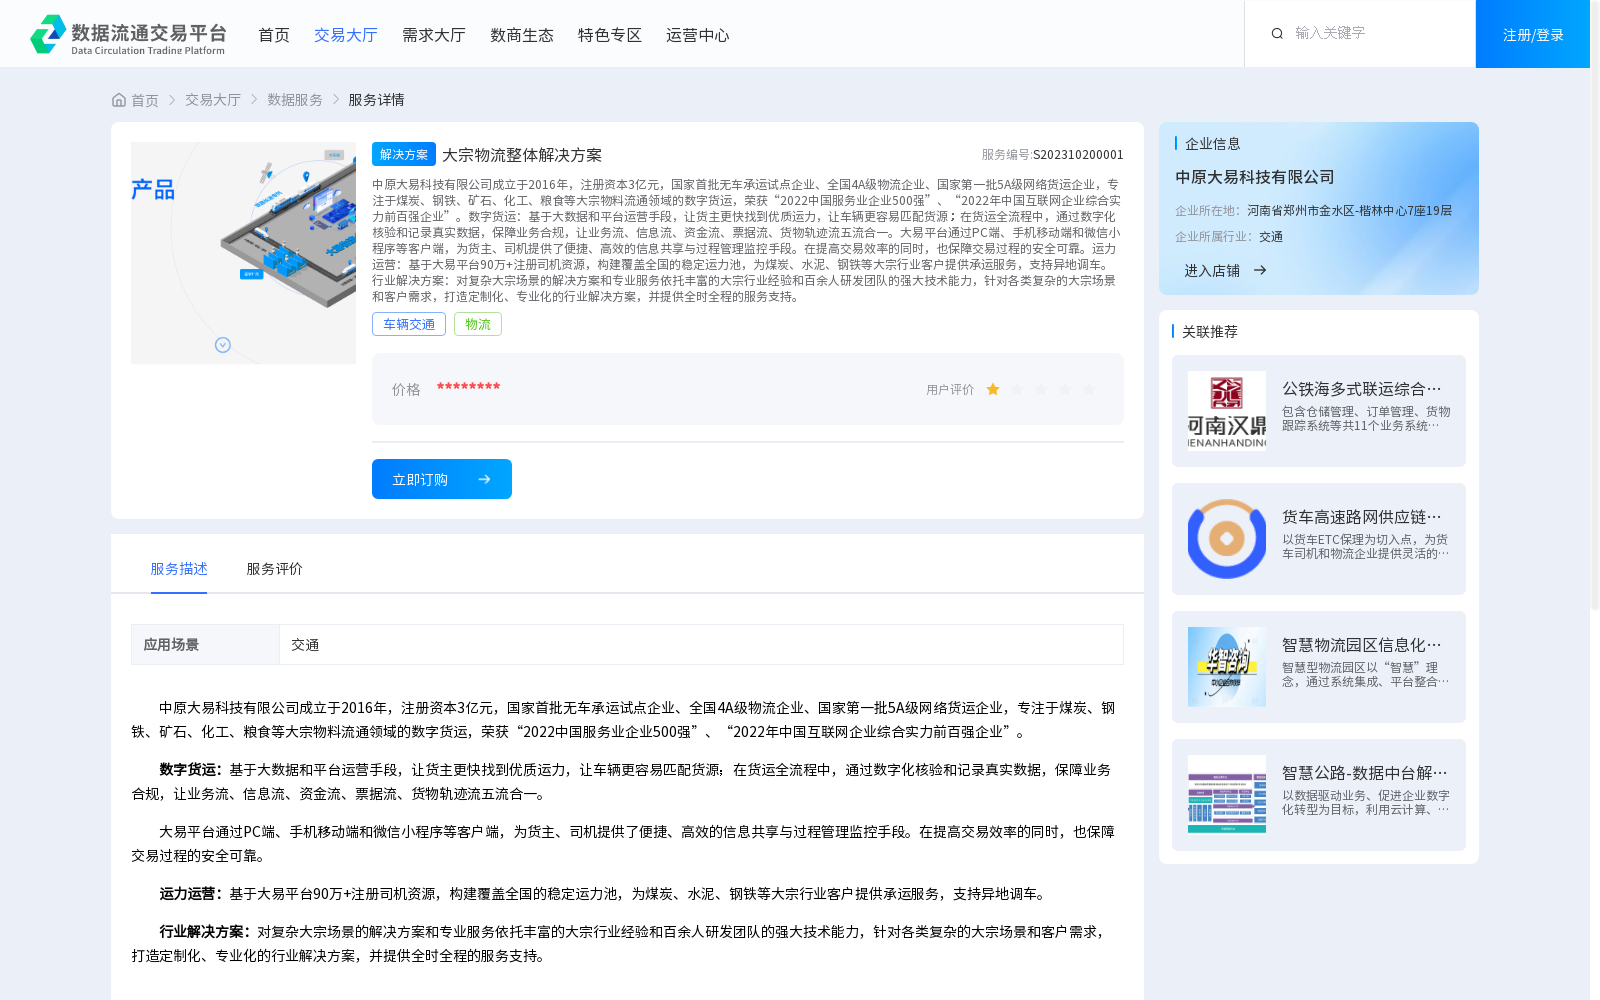Click the masked price *********
The image size is (1600, 1000).
(468, 387)
